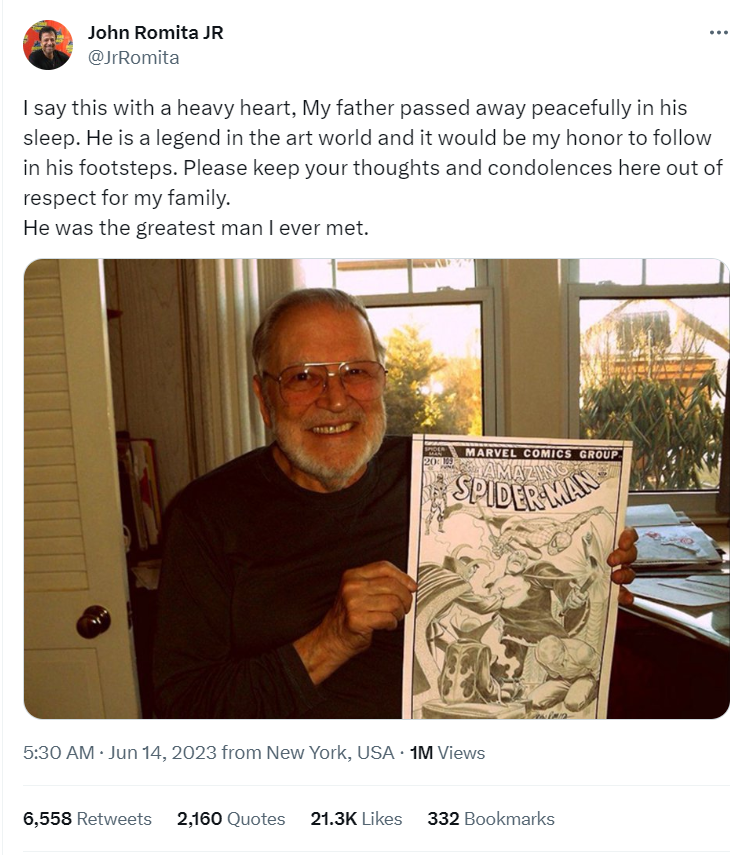The width and height of the screenshot is (730, 855).
Task: Show the 2,160 Quotes list
Action: [x=231, y=818]
